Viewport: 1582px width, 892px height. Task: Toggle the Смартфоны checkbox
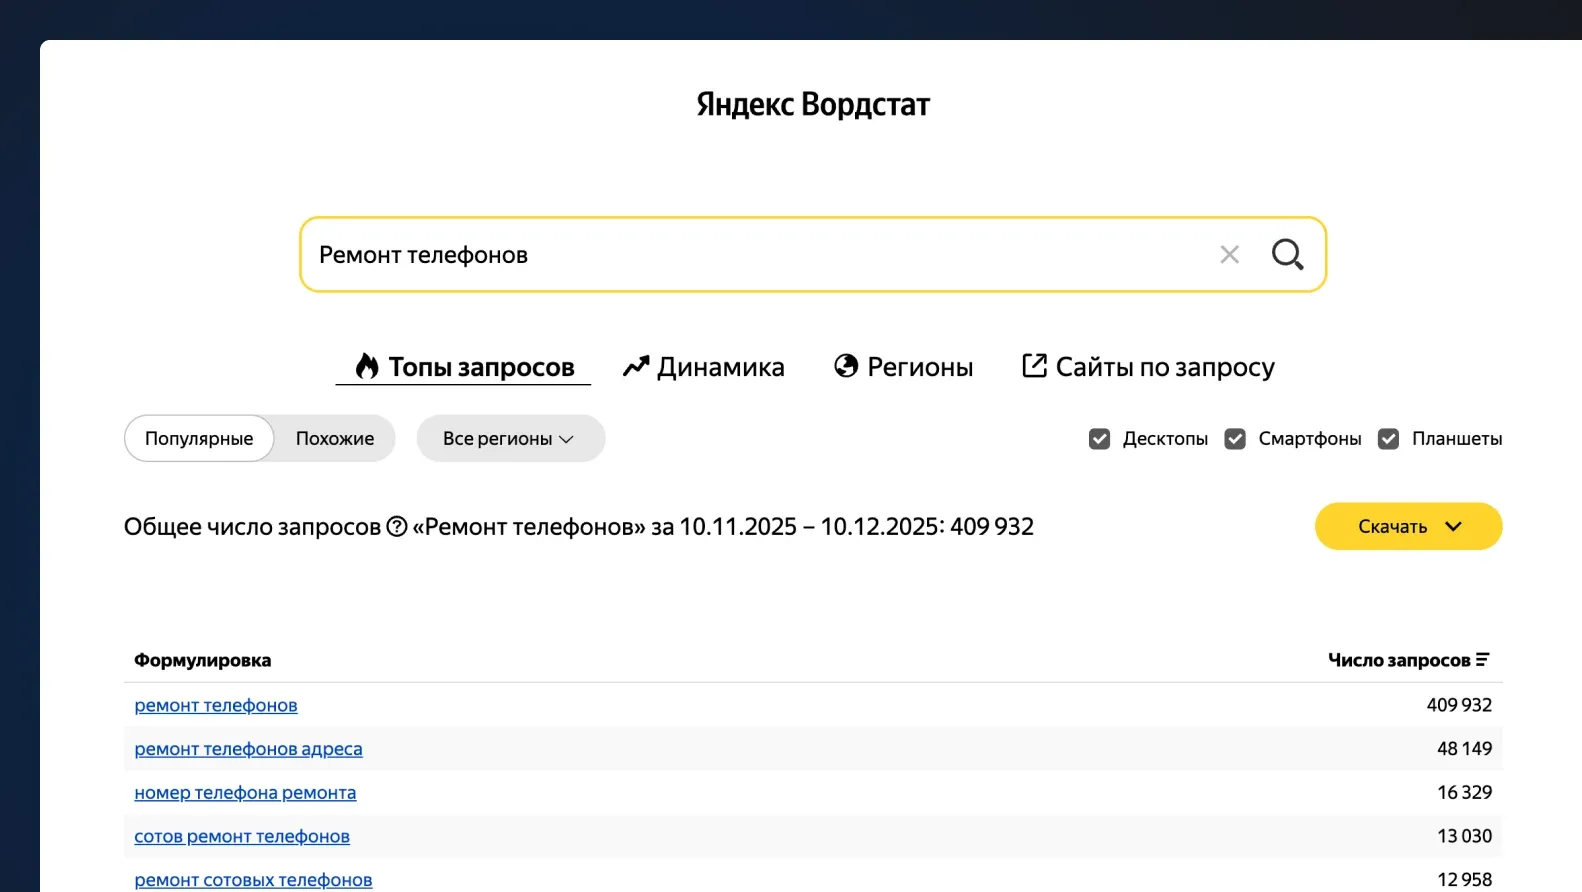(1235, 439)
